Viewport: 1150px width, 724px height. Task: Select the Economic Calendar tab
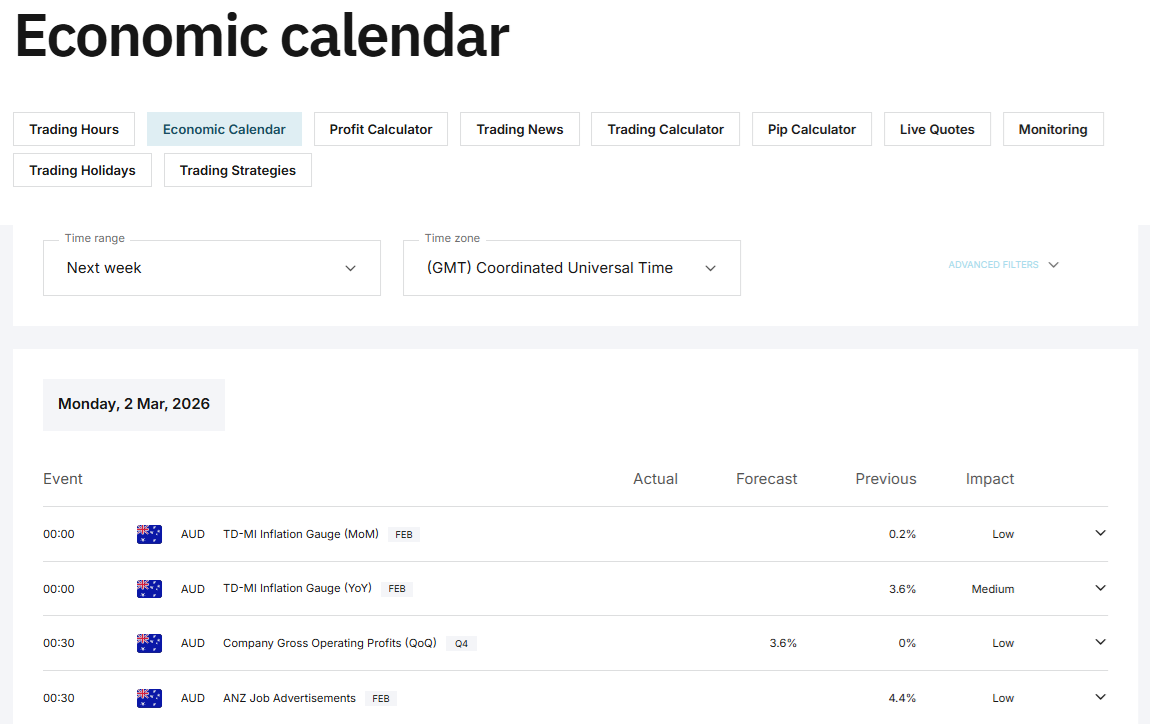[224, 129]
